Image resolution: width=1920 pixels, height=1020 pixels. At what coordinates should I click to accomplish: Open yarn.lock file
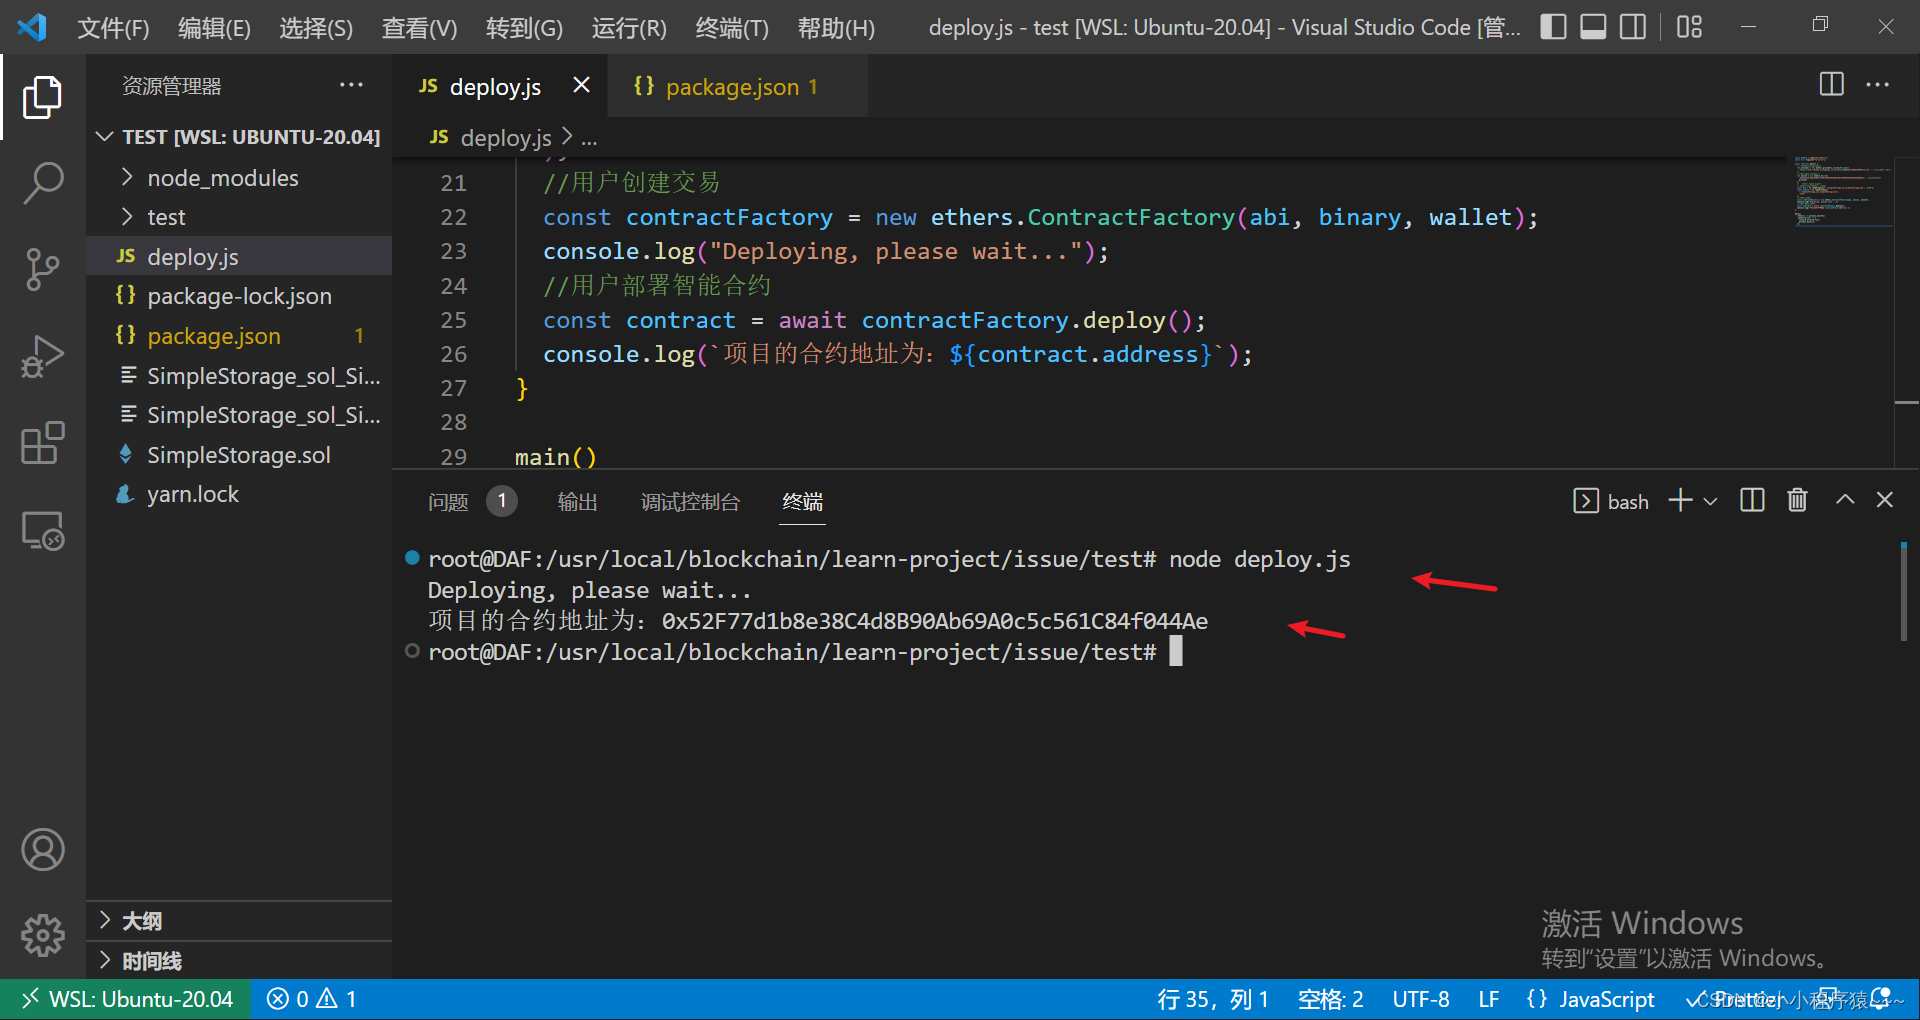240,494
